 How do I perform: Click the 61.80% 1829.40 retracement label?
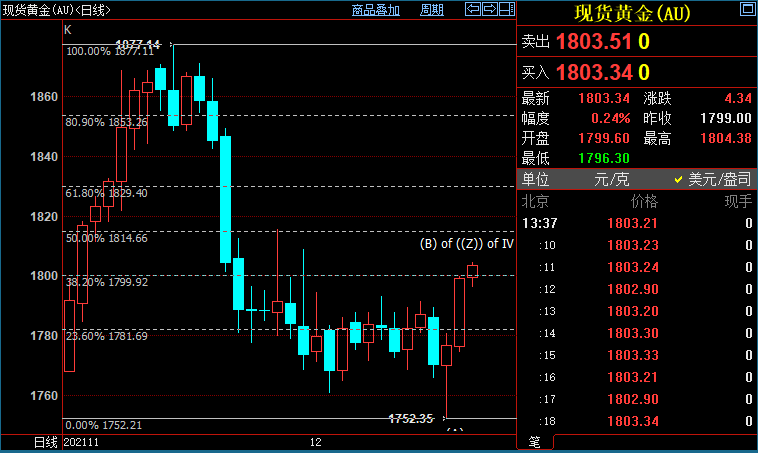tap(107, 192)
